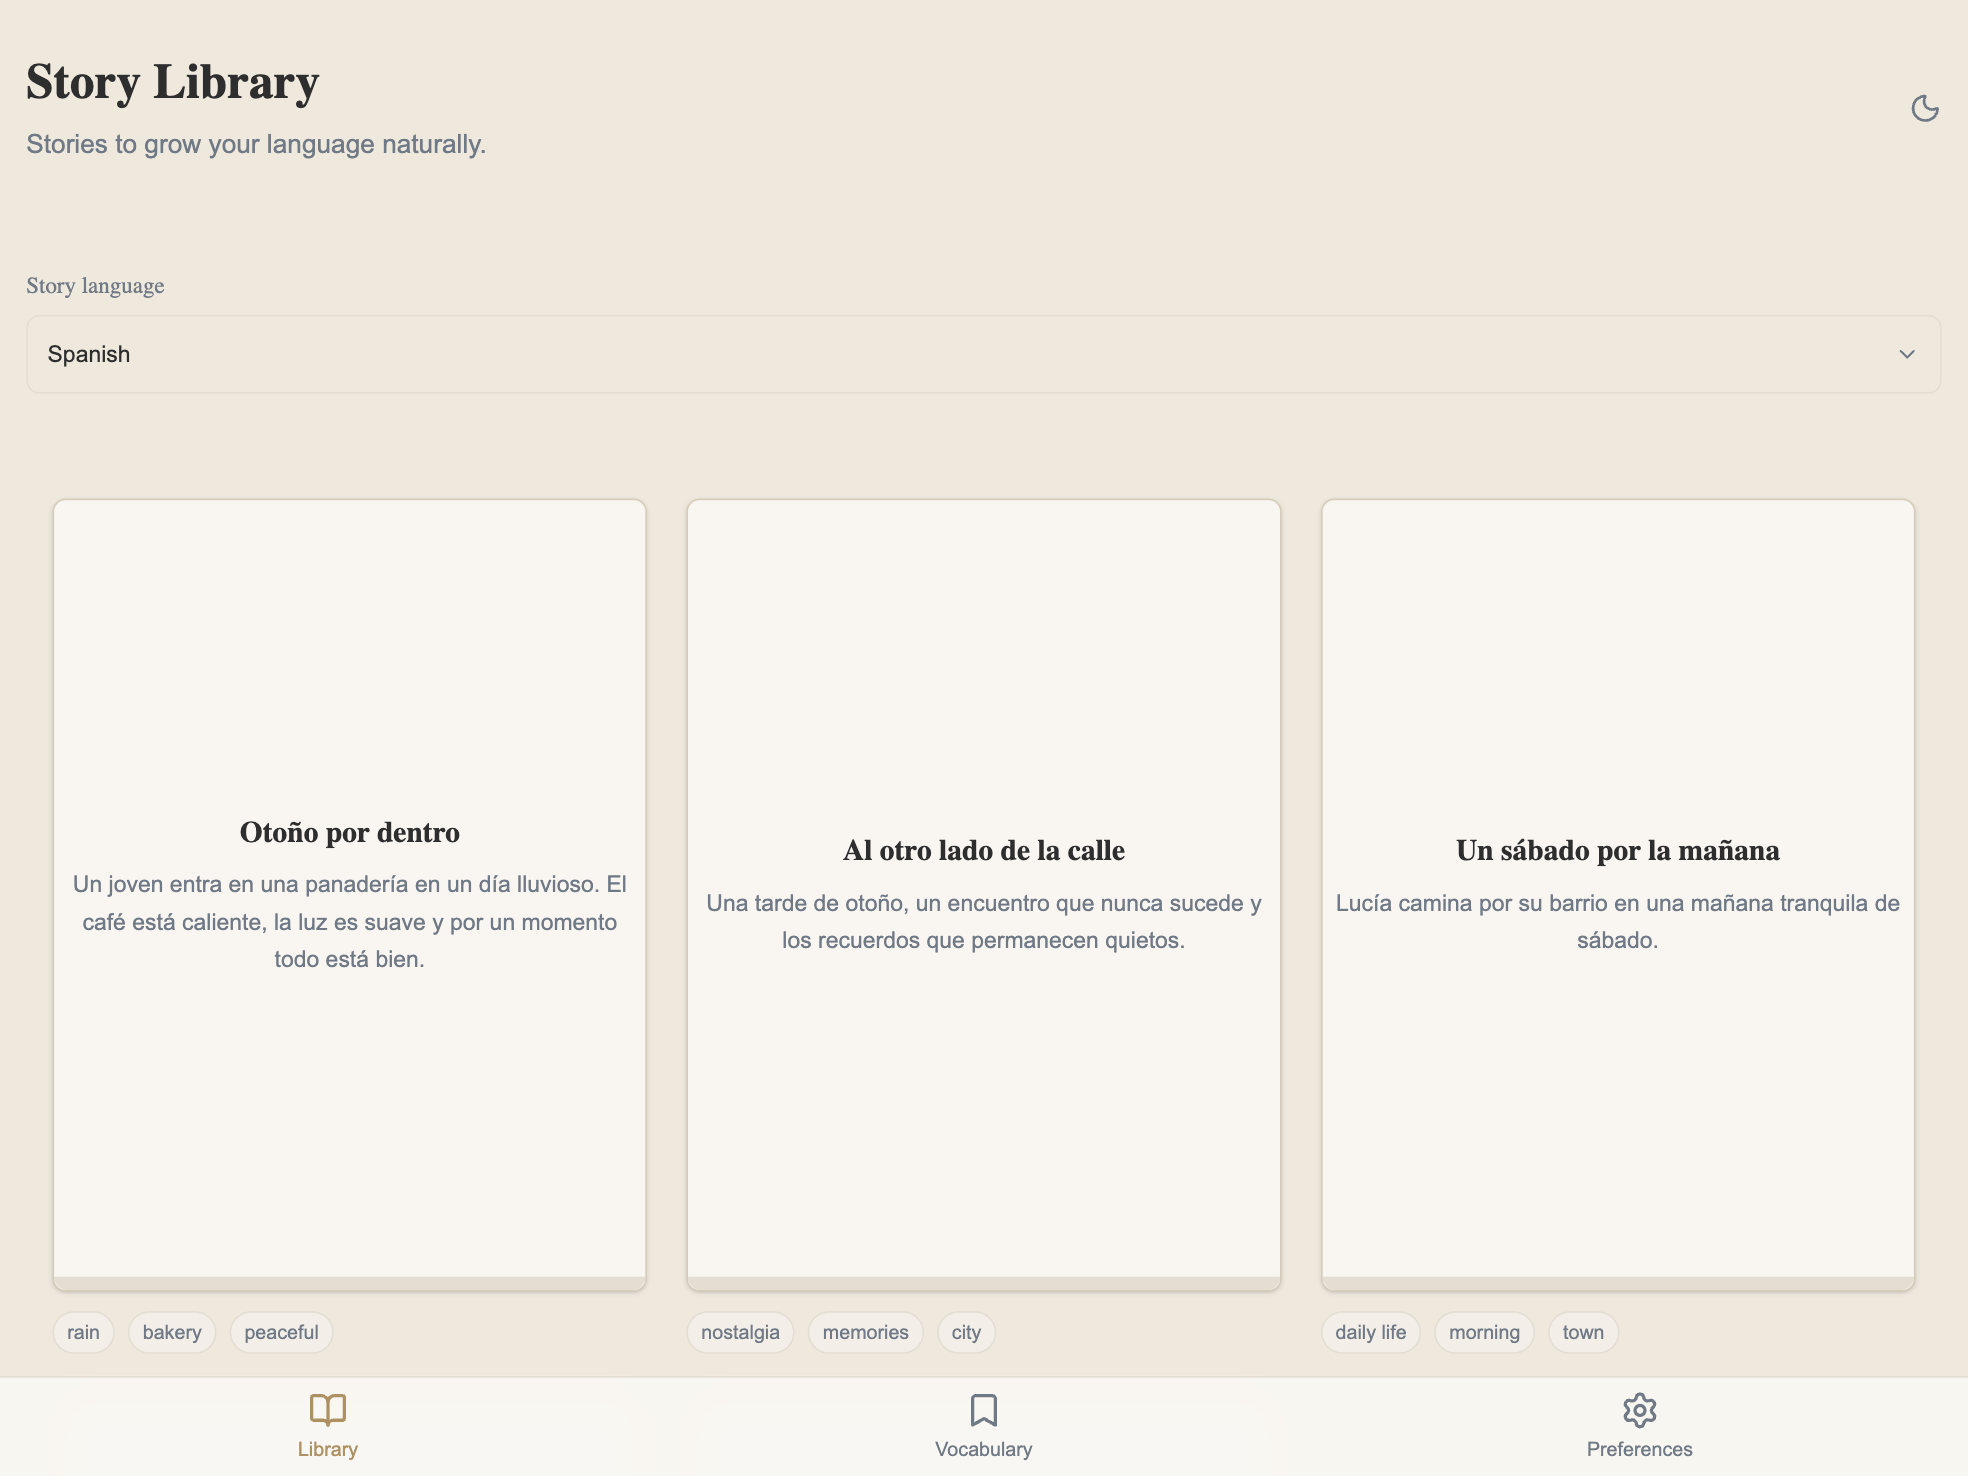Open the story Al otro lado de la calle
The image size is (1968, 1476).
point(983,850)
